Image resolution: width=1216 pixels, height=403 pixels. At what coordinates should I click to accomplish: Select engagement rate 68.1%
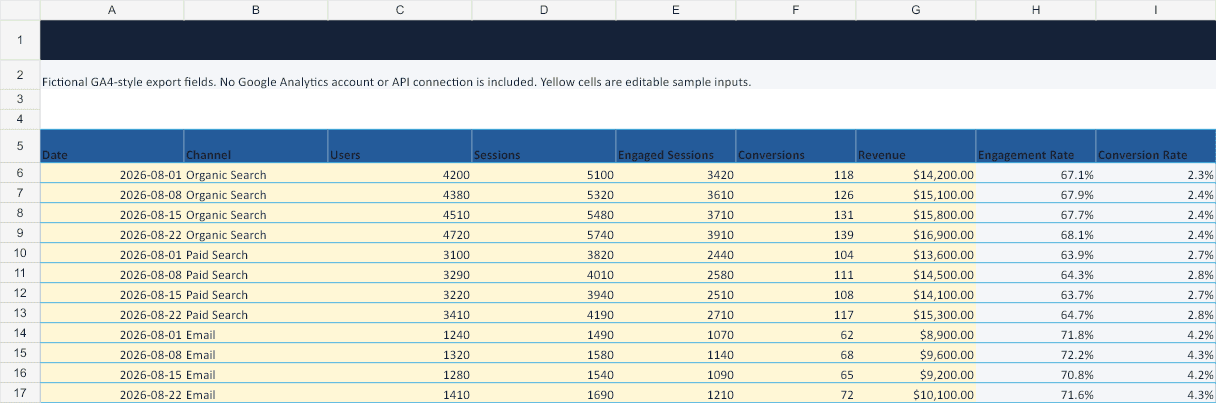[x=1036, y=234]
